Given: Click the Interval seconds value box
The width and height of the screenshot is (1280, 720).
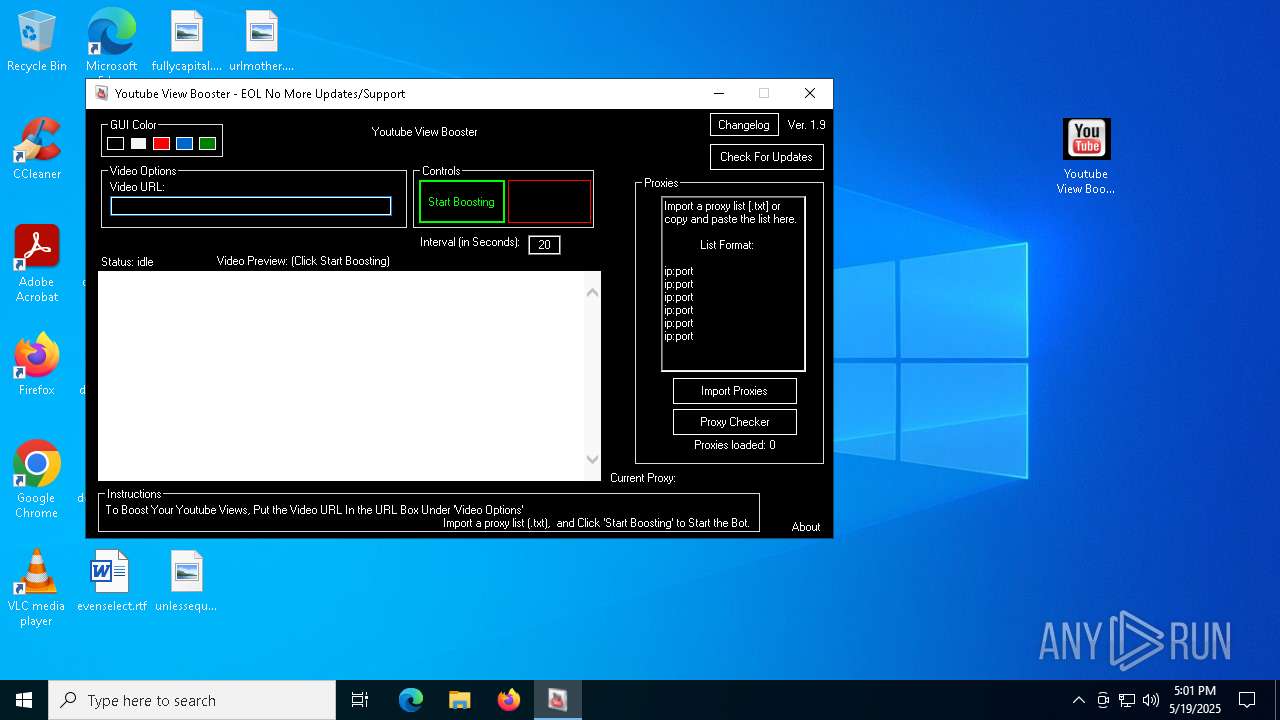Looking at the screenshot, I should (x=544, y=245).
